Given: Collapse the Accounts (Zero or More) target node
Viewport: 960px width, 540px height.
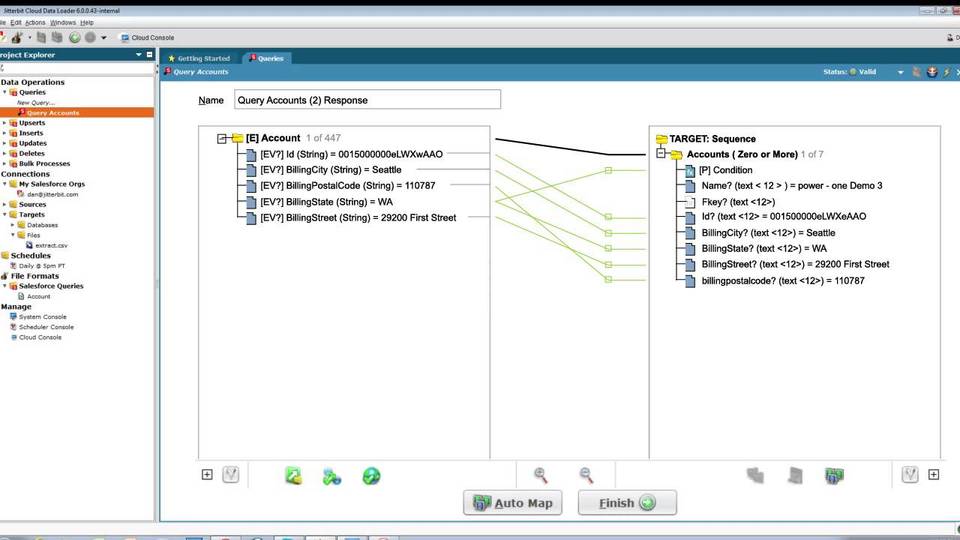Looking at the screenshot, I should tap(661, 155).
